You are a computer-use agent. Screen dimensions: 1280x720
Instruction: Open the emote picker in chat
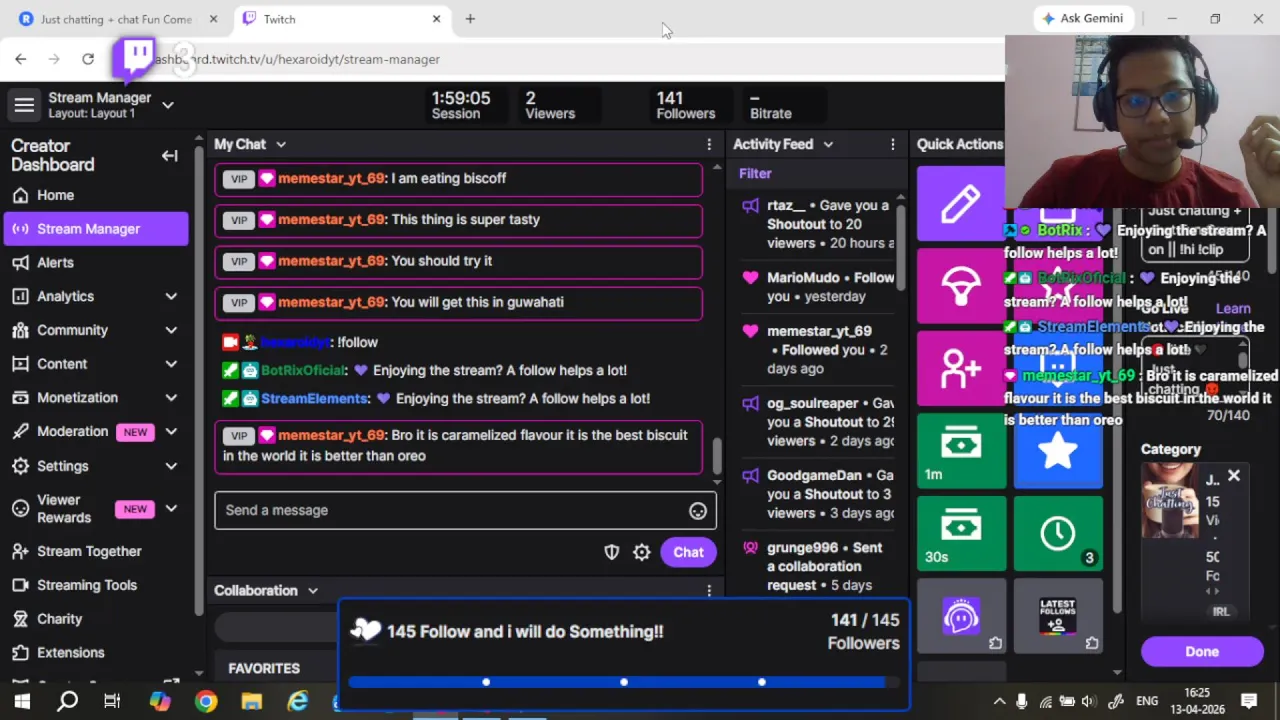(x=698, y=511)
